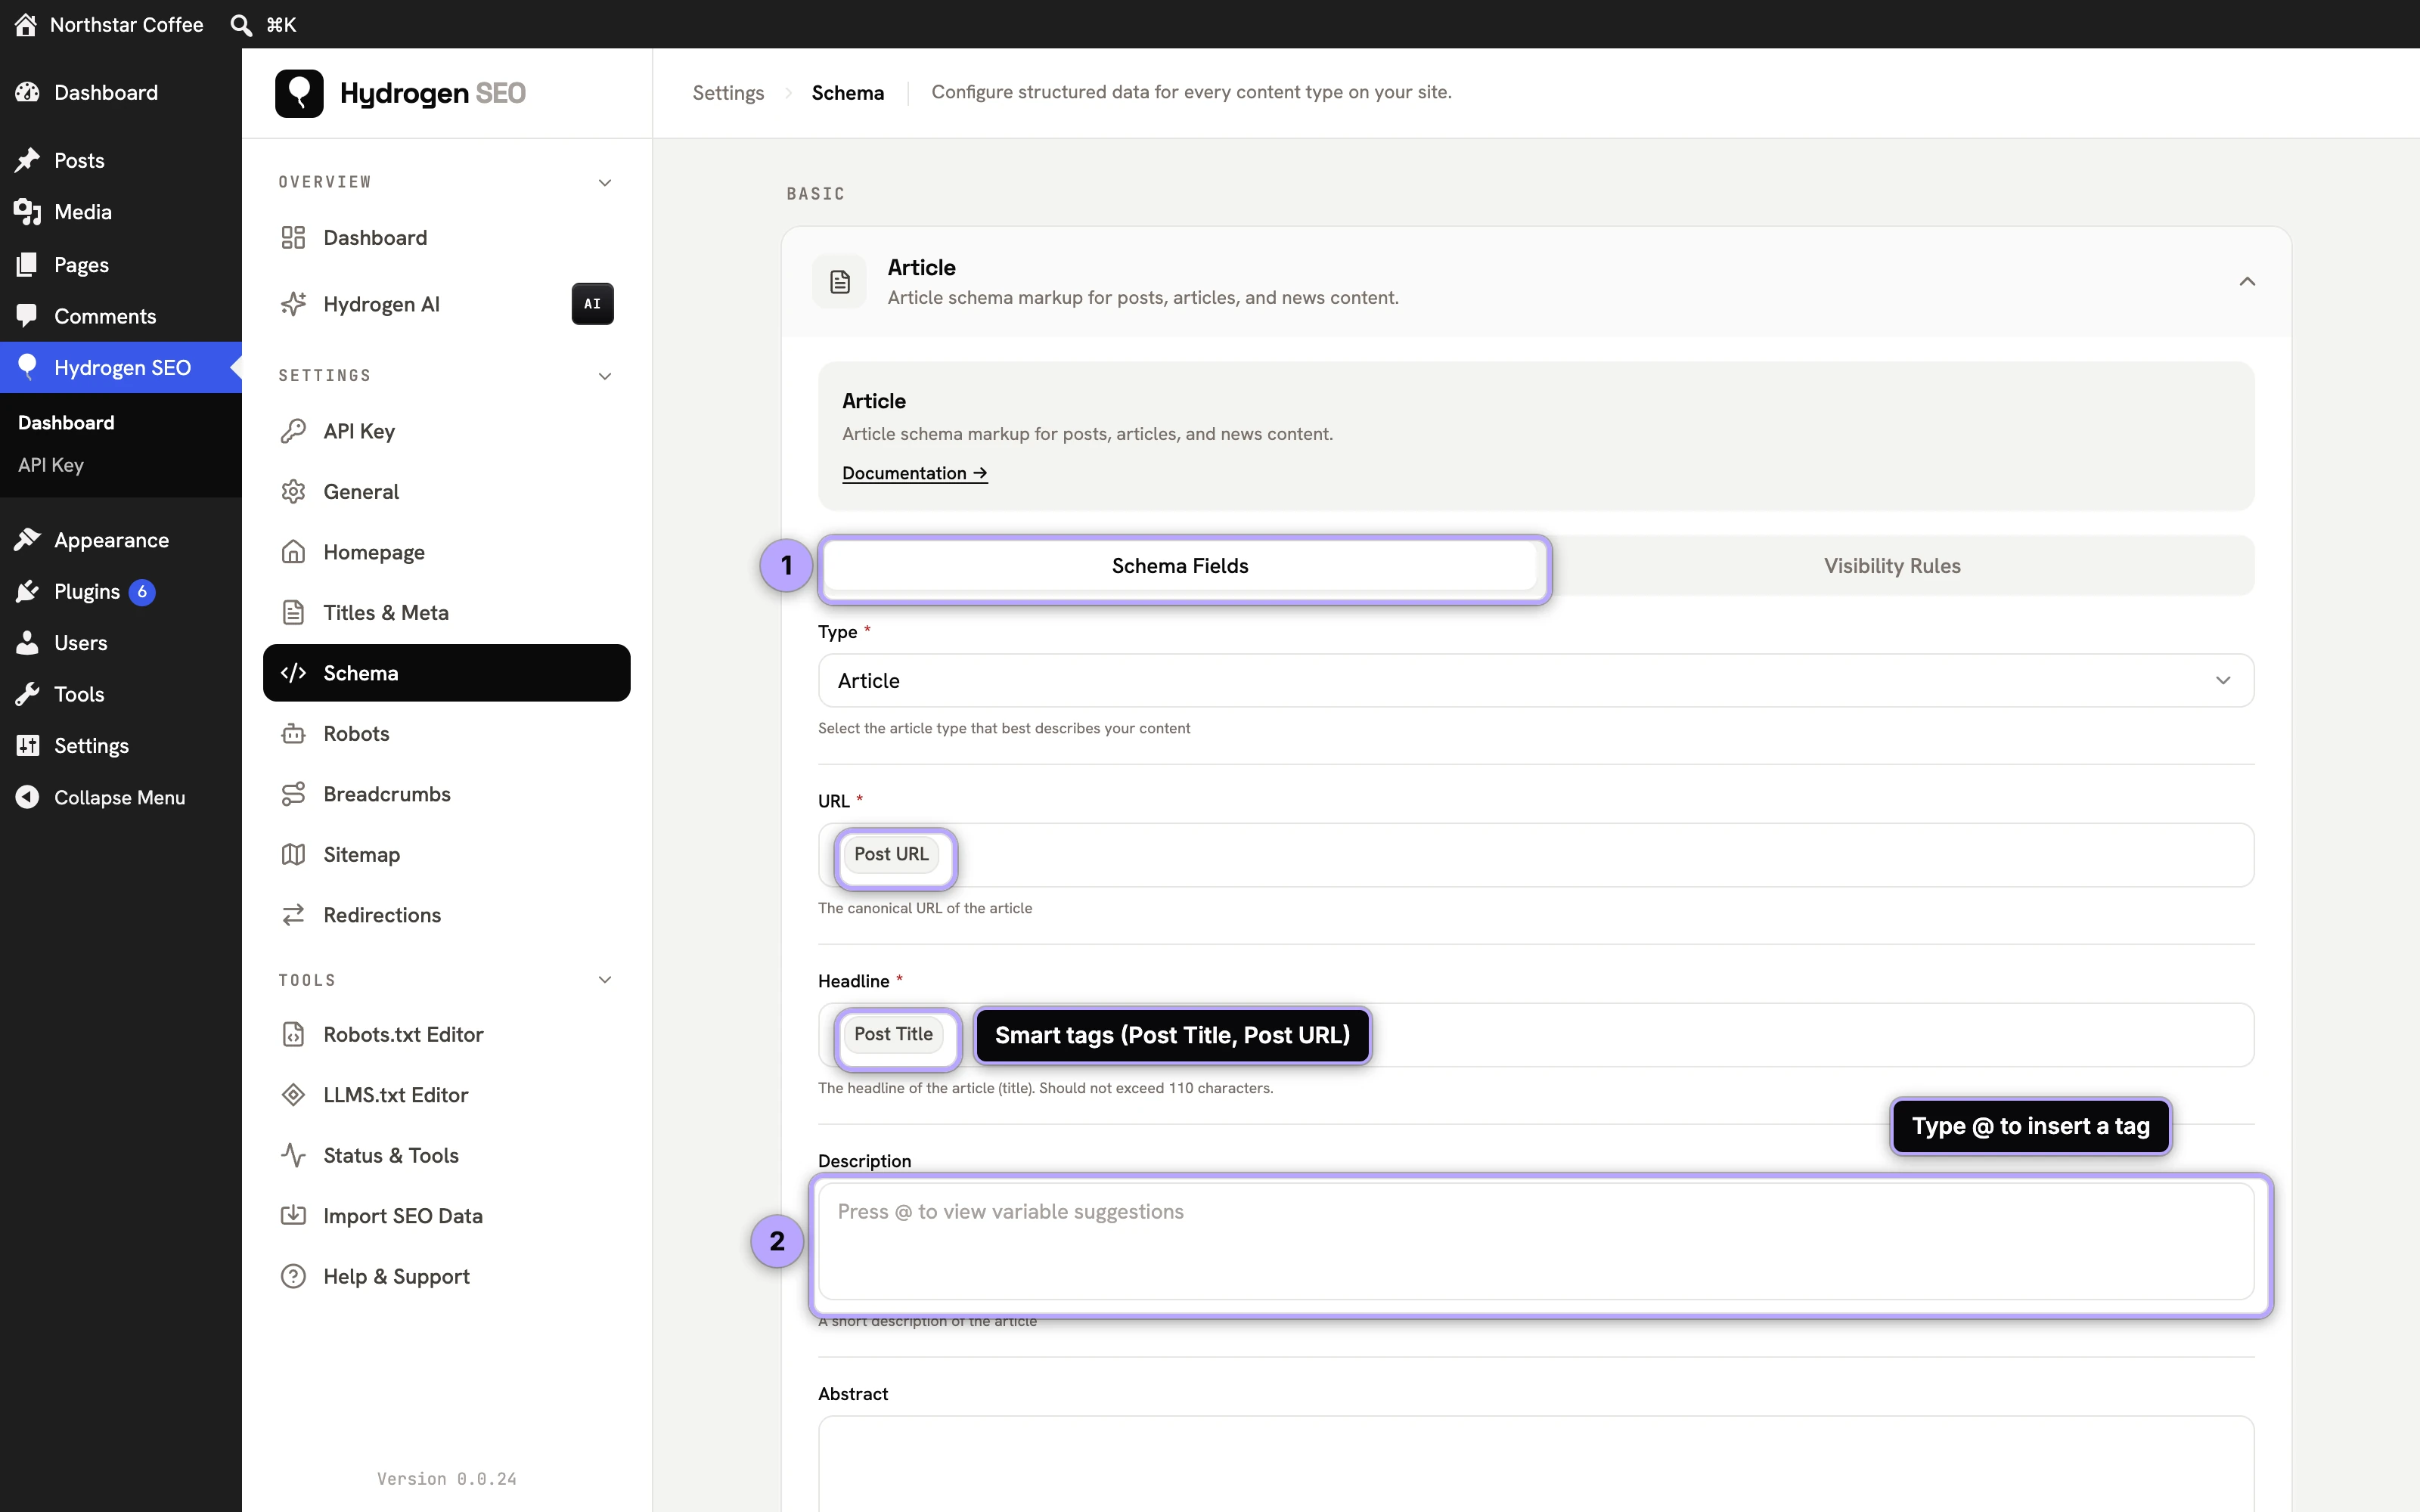Click the General gear icon

click(x=293, y=492)
